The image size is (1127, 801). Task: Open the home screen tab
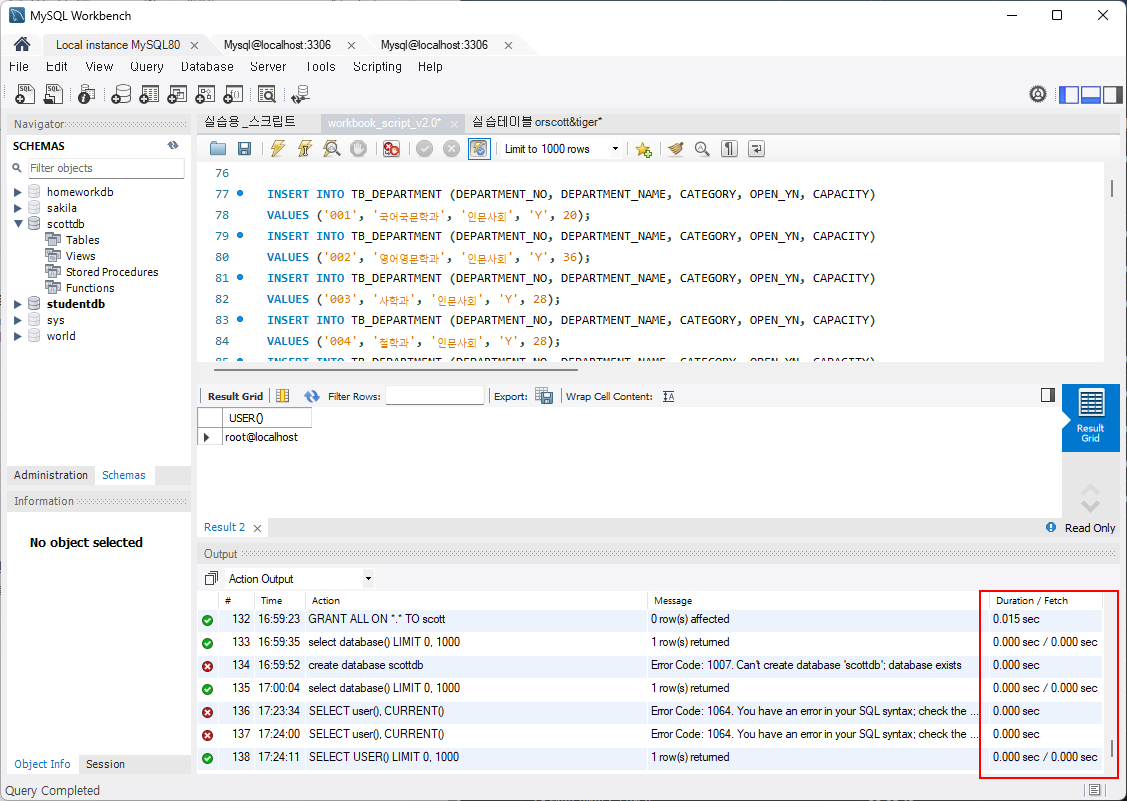coord(22,44)
